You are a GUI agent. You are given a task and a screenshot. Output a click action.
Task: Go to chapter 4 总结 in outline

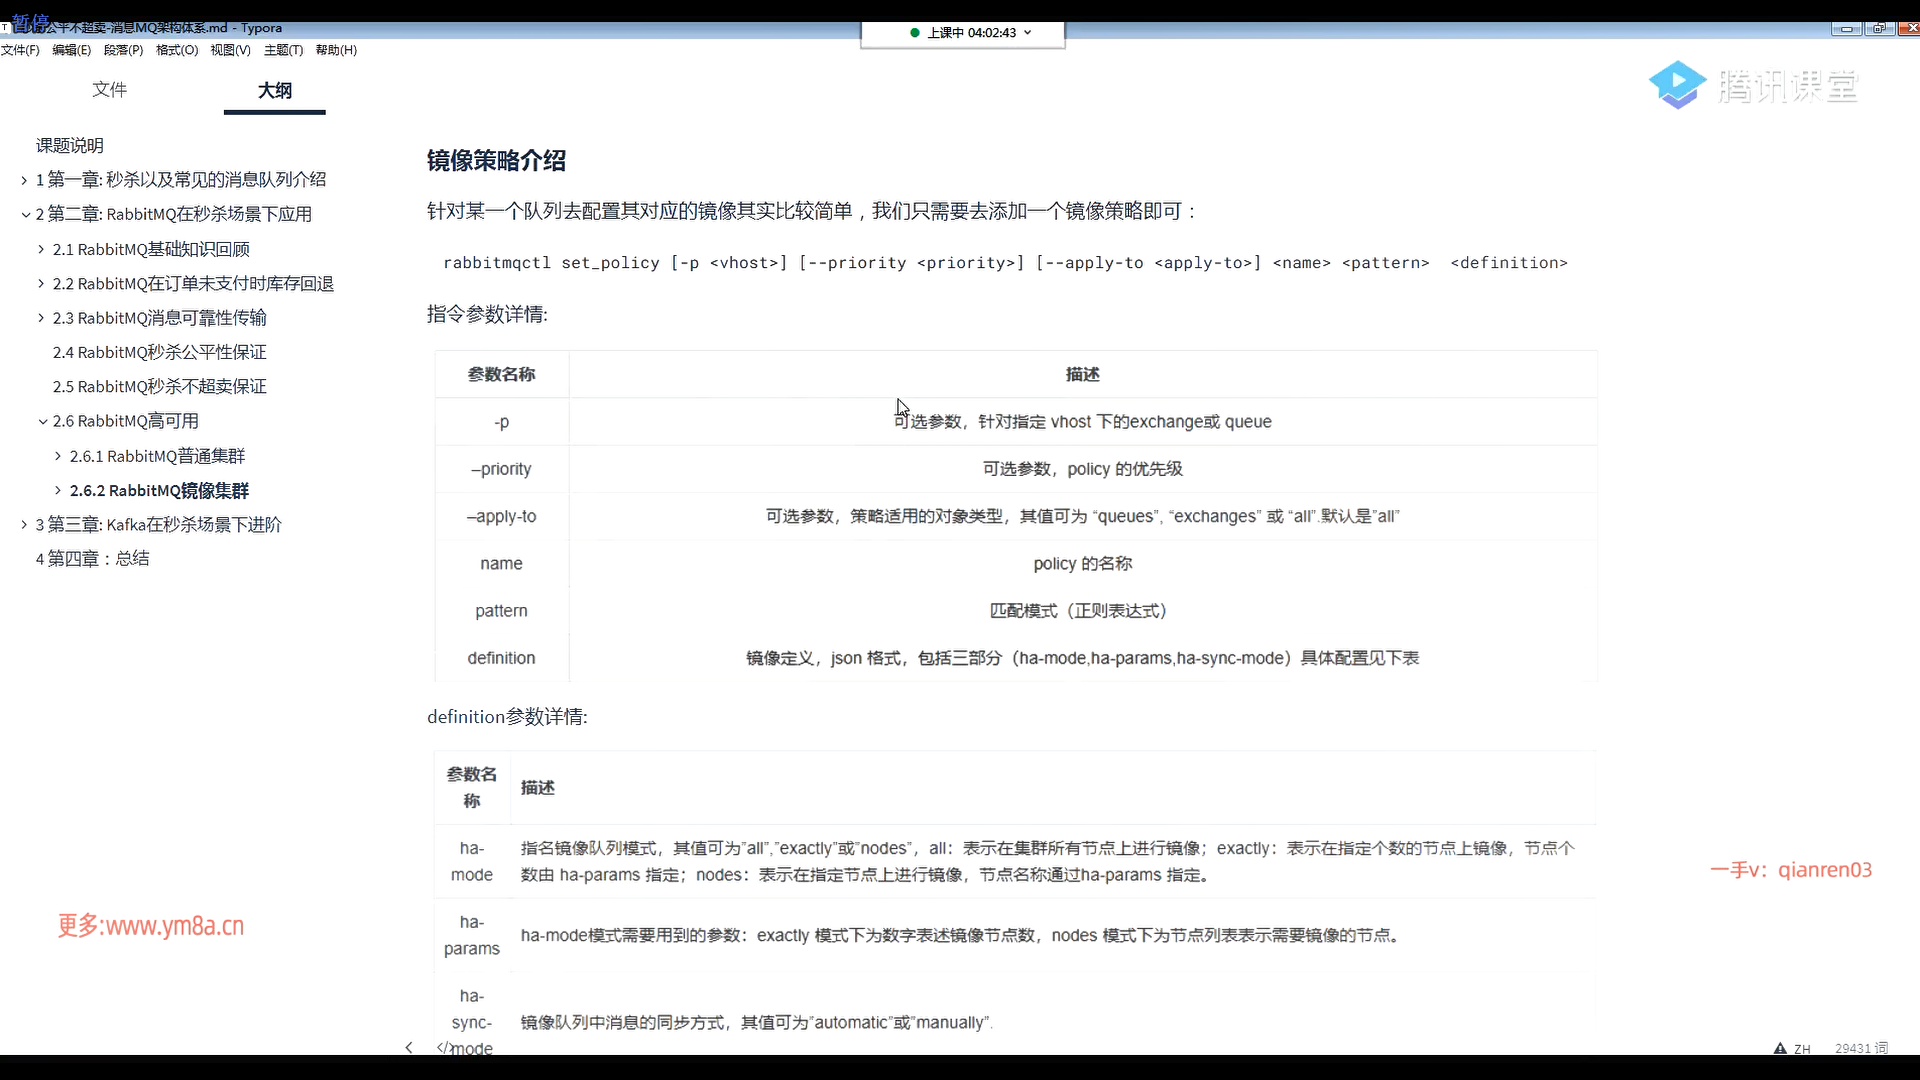coord(93,559)
